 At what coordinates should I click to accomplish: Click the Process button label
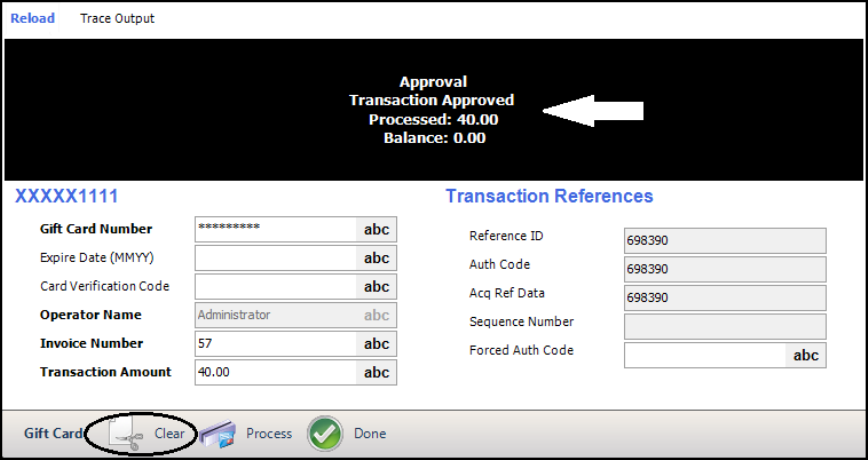pos(269,433)
